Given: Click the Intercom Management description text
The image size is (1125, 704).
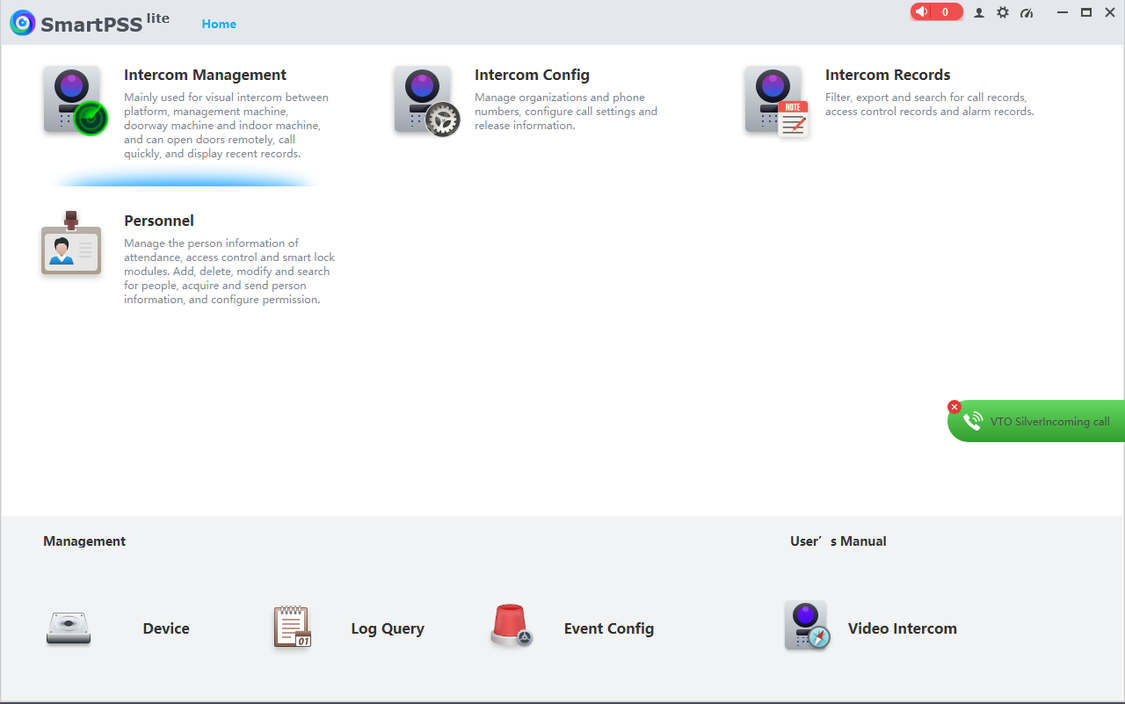Looking at the screenshot, I should 226,125.
